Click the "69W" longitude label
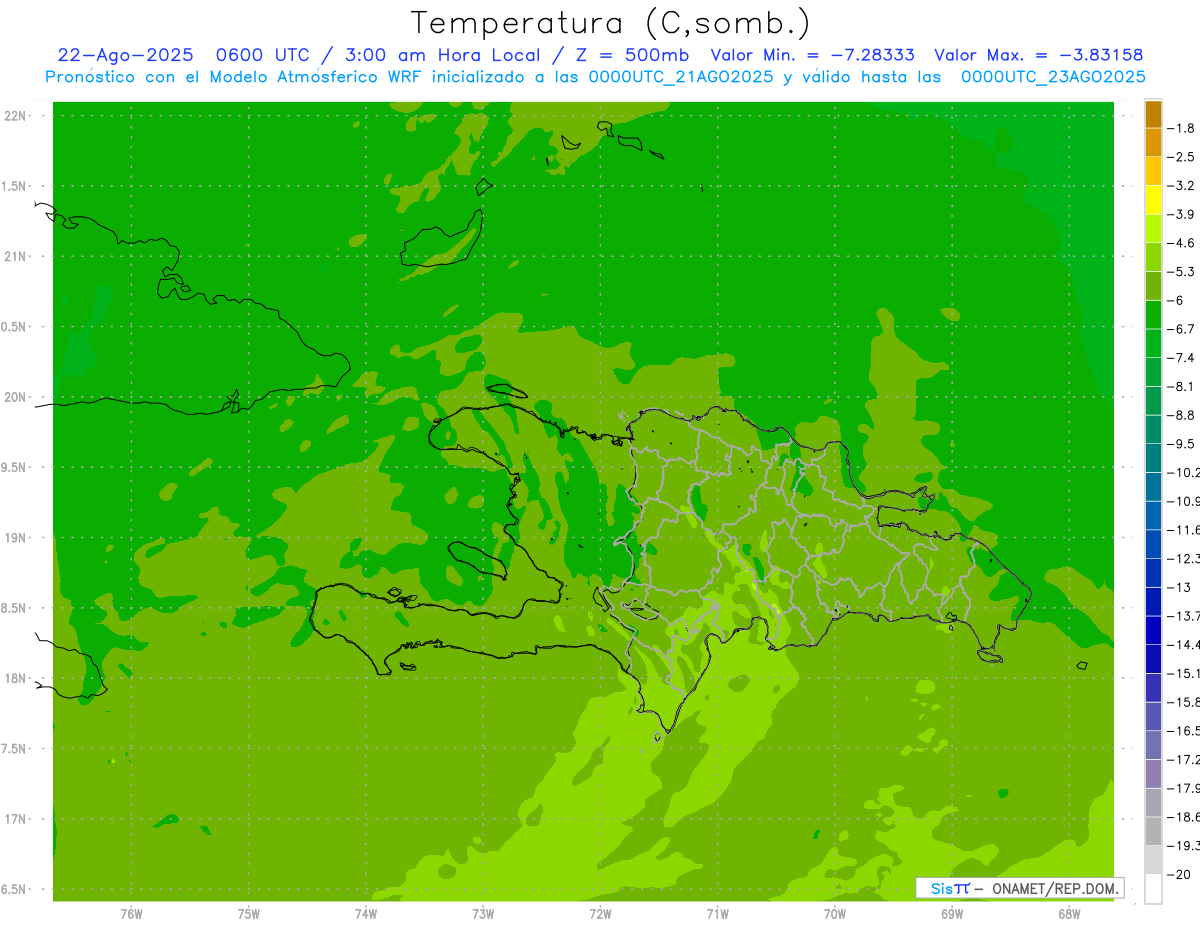 (952, 914)
